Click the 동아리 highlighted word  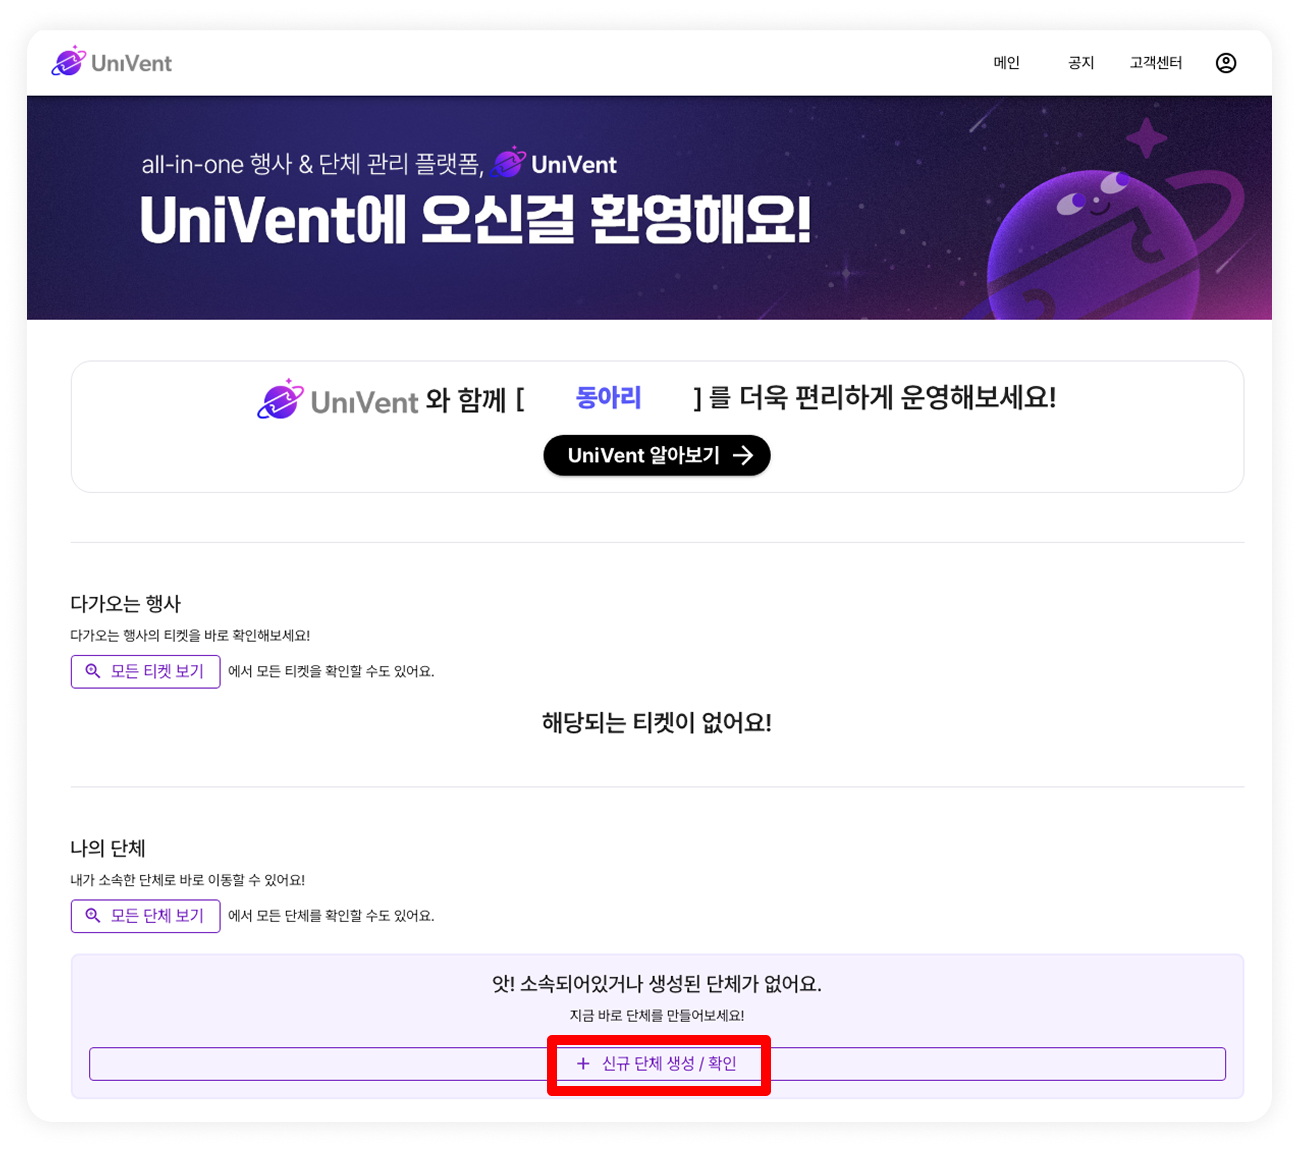pyautogui.click(x=608, y=398)
